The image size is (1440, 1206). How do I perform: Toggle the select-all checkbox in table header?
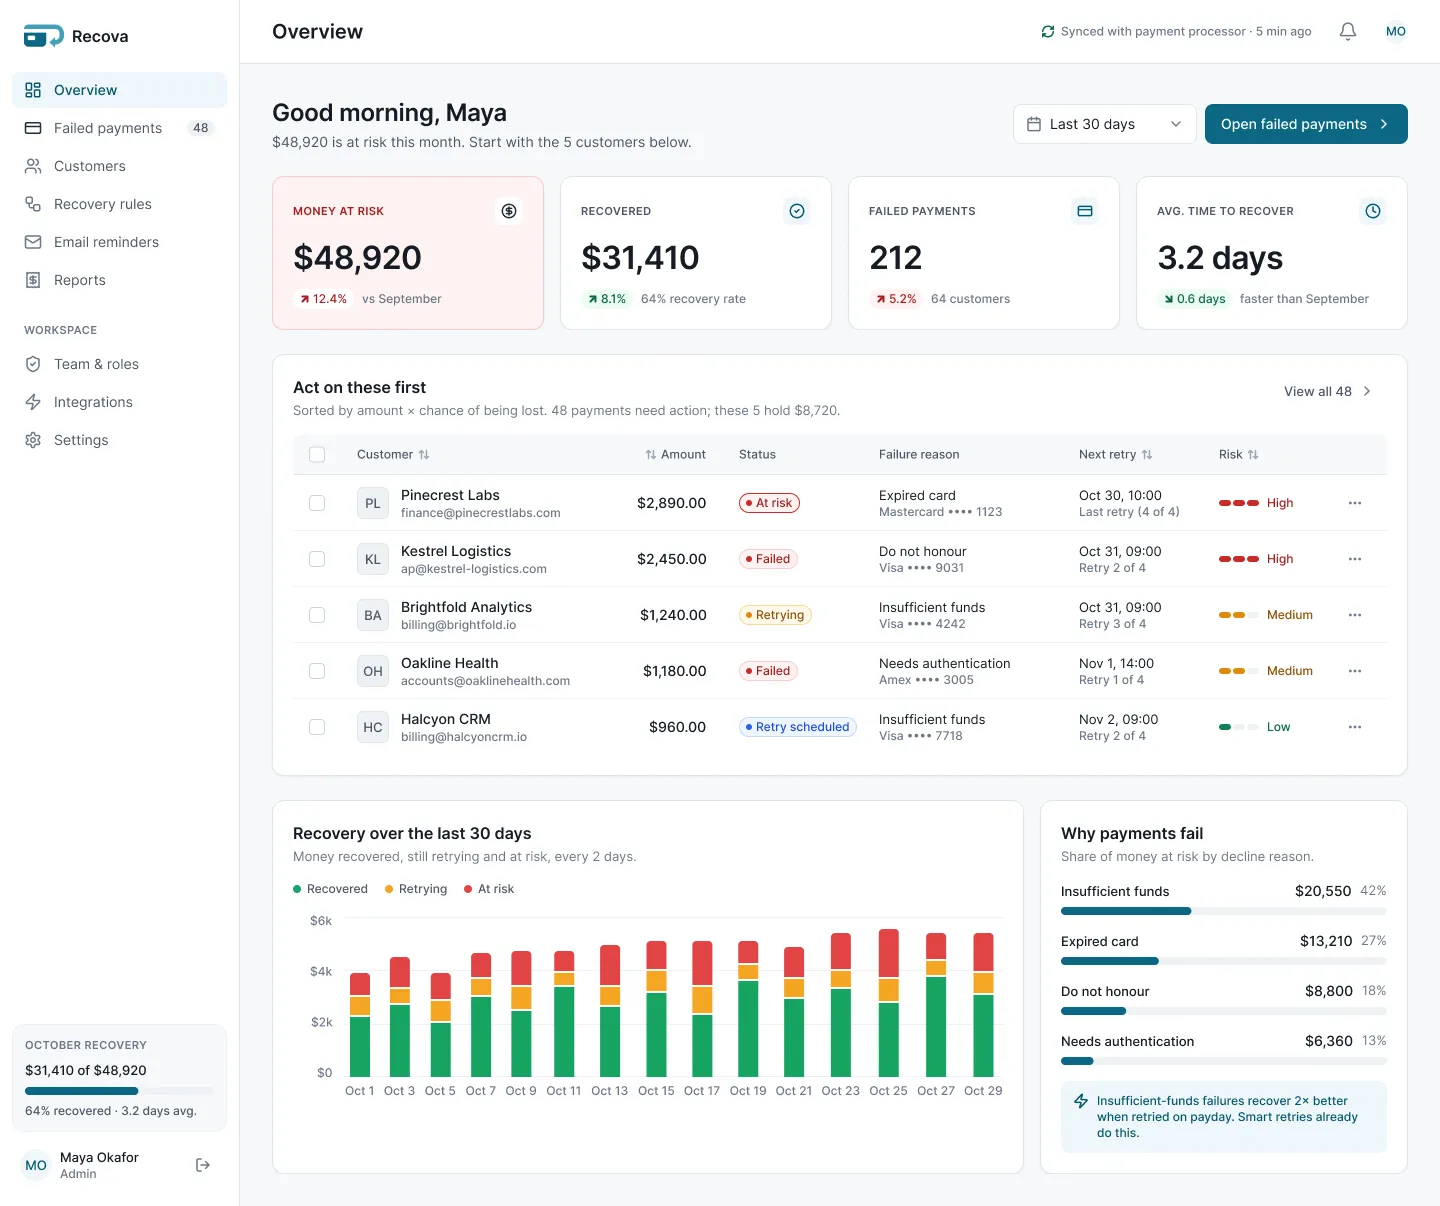pos(317,455)
